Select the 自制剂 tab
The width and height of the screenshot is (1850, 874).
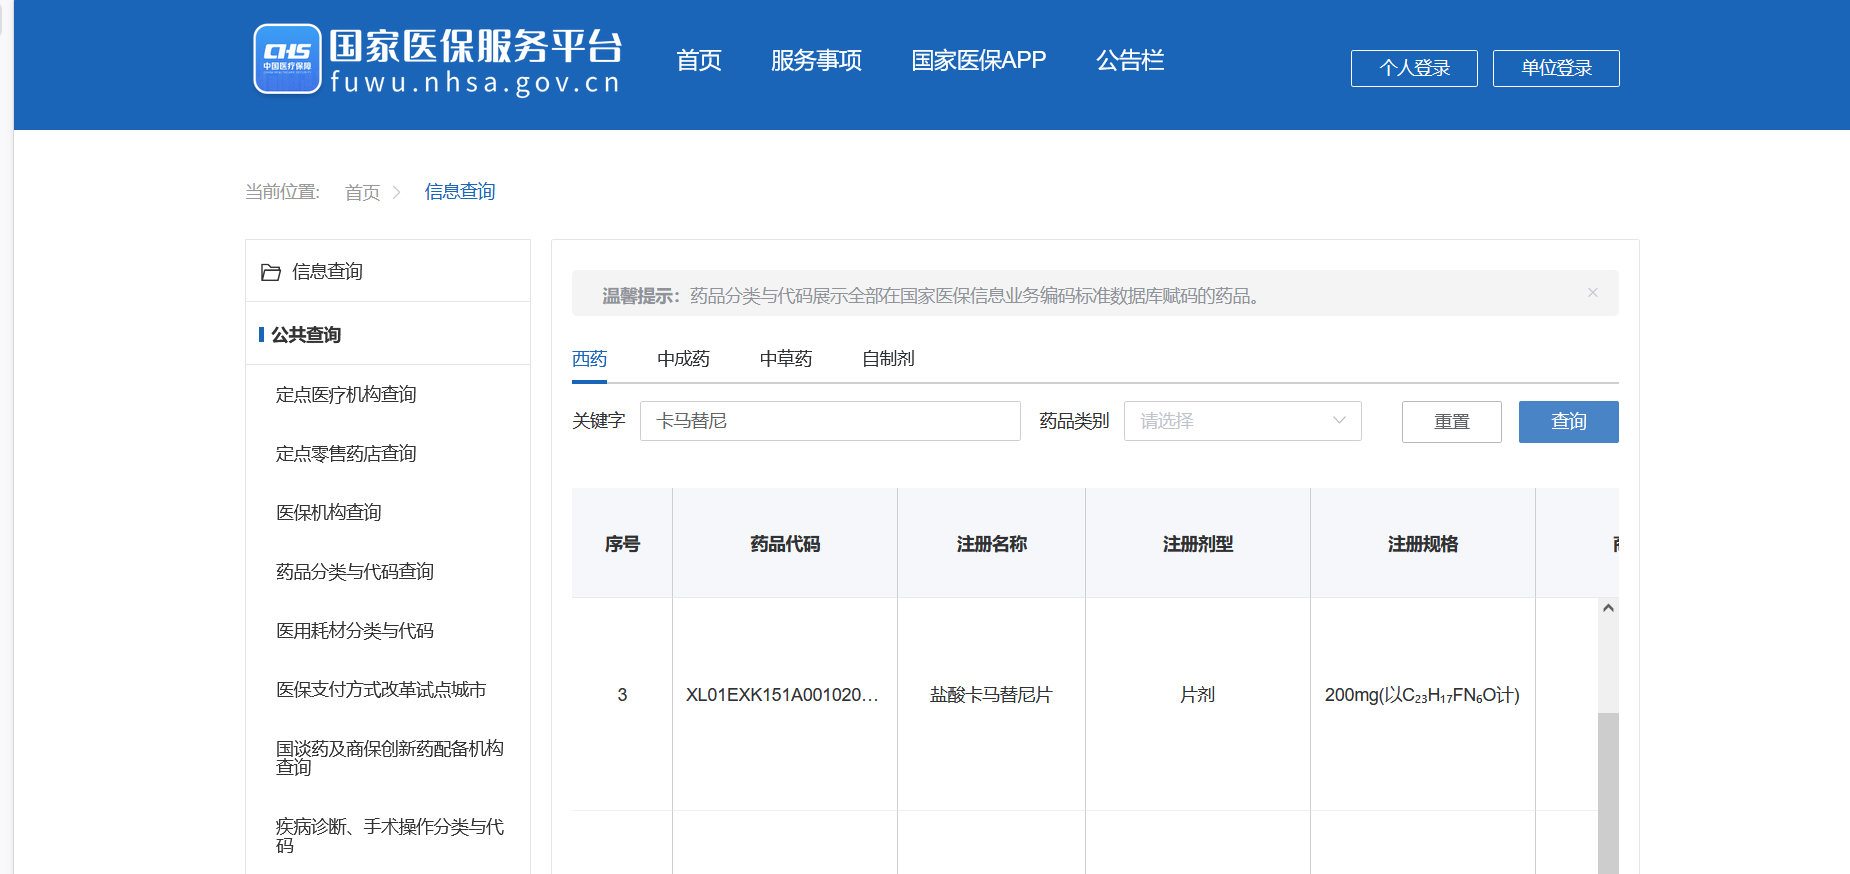coord(887,359)
